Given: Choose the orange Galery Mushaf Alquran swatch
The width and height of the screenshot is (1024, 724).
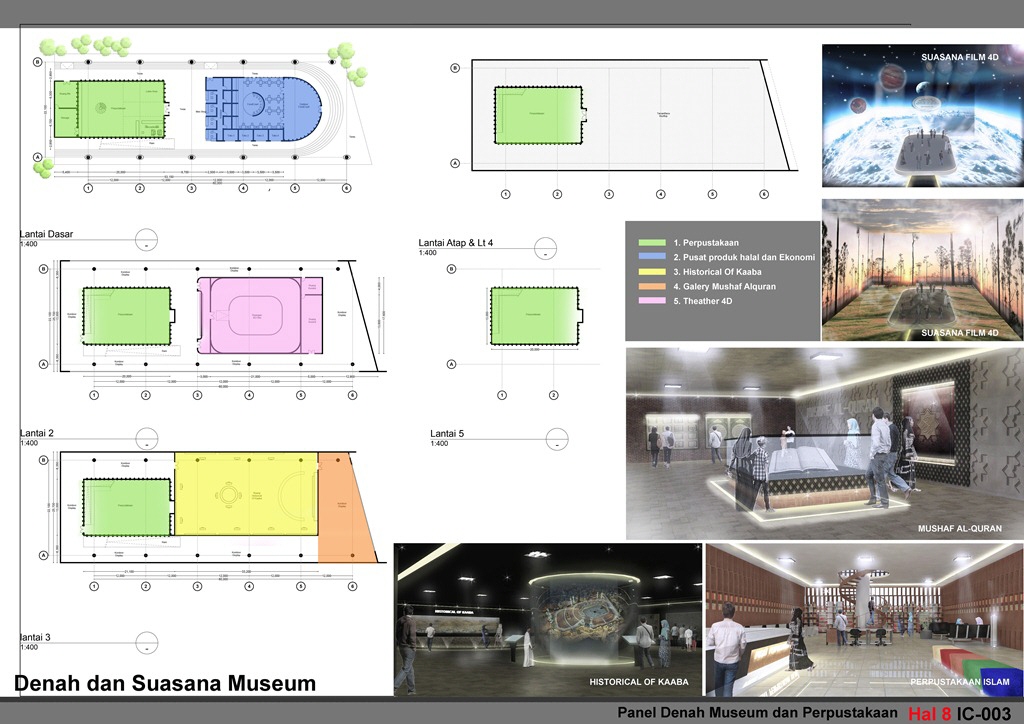Looking at the screenshot, I should pos(652,287).
